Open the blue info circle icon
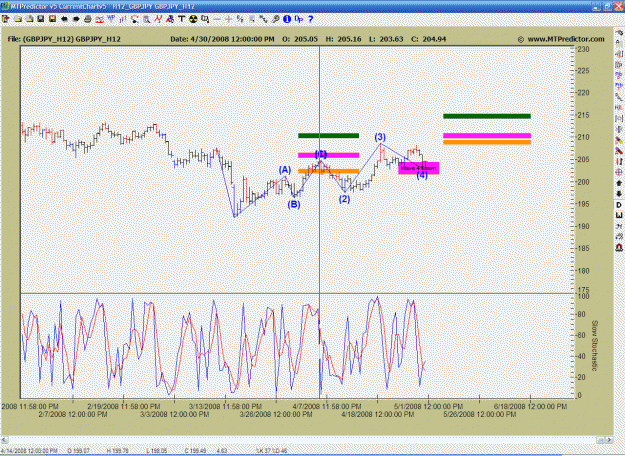The width and height of the screenshot is (625, 456). 287,19
